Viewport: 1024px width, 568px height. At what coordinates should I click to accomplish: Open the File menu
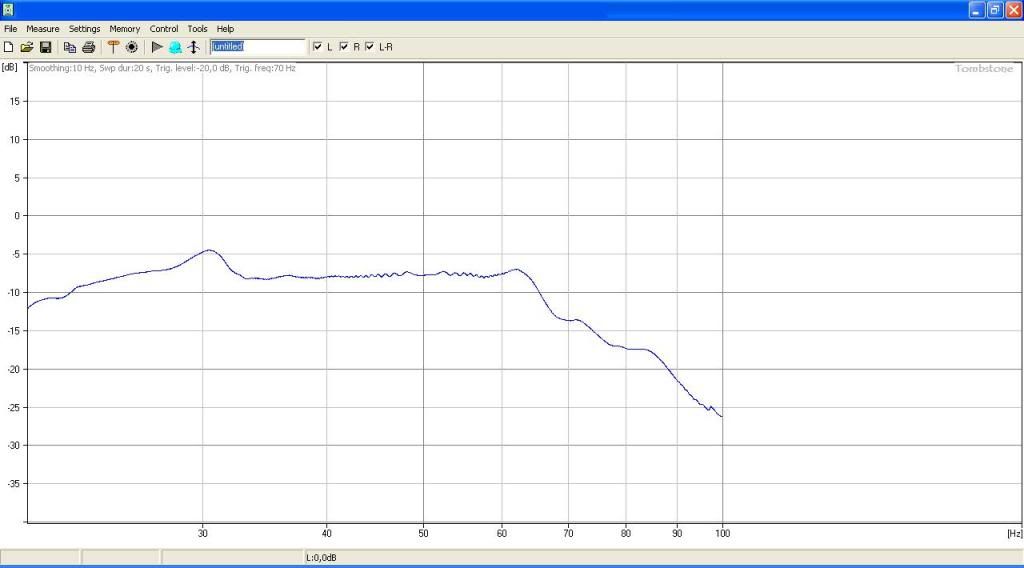click(x=11, y=29)
